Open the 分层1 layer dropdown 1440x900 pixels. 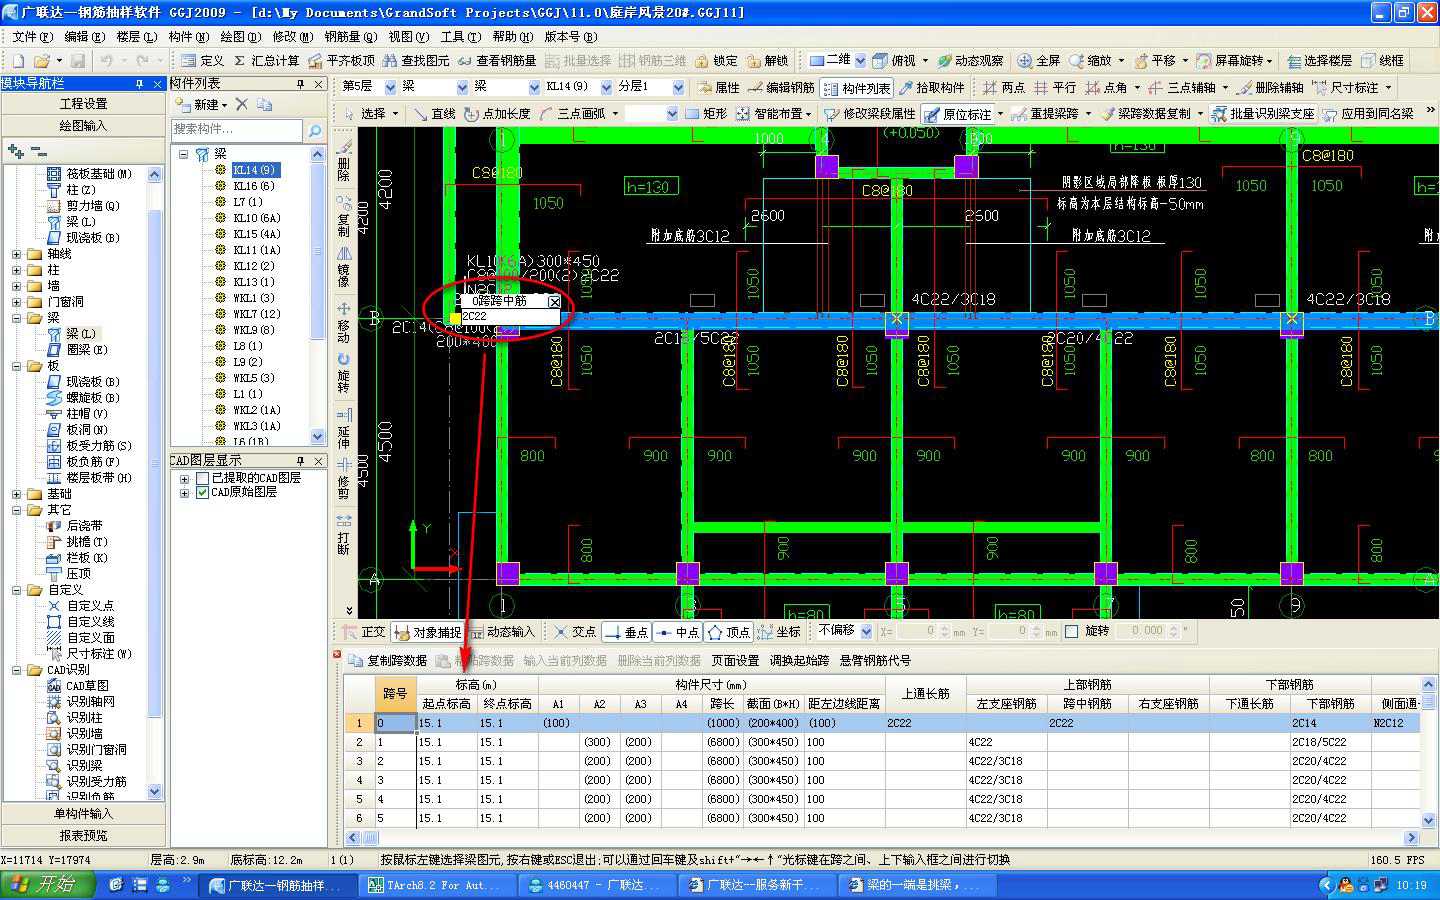(x=678, y=87)
